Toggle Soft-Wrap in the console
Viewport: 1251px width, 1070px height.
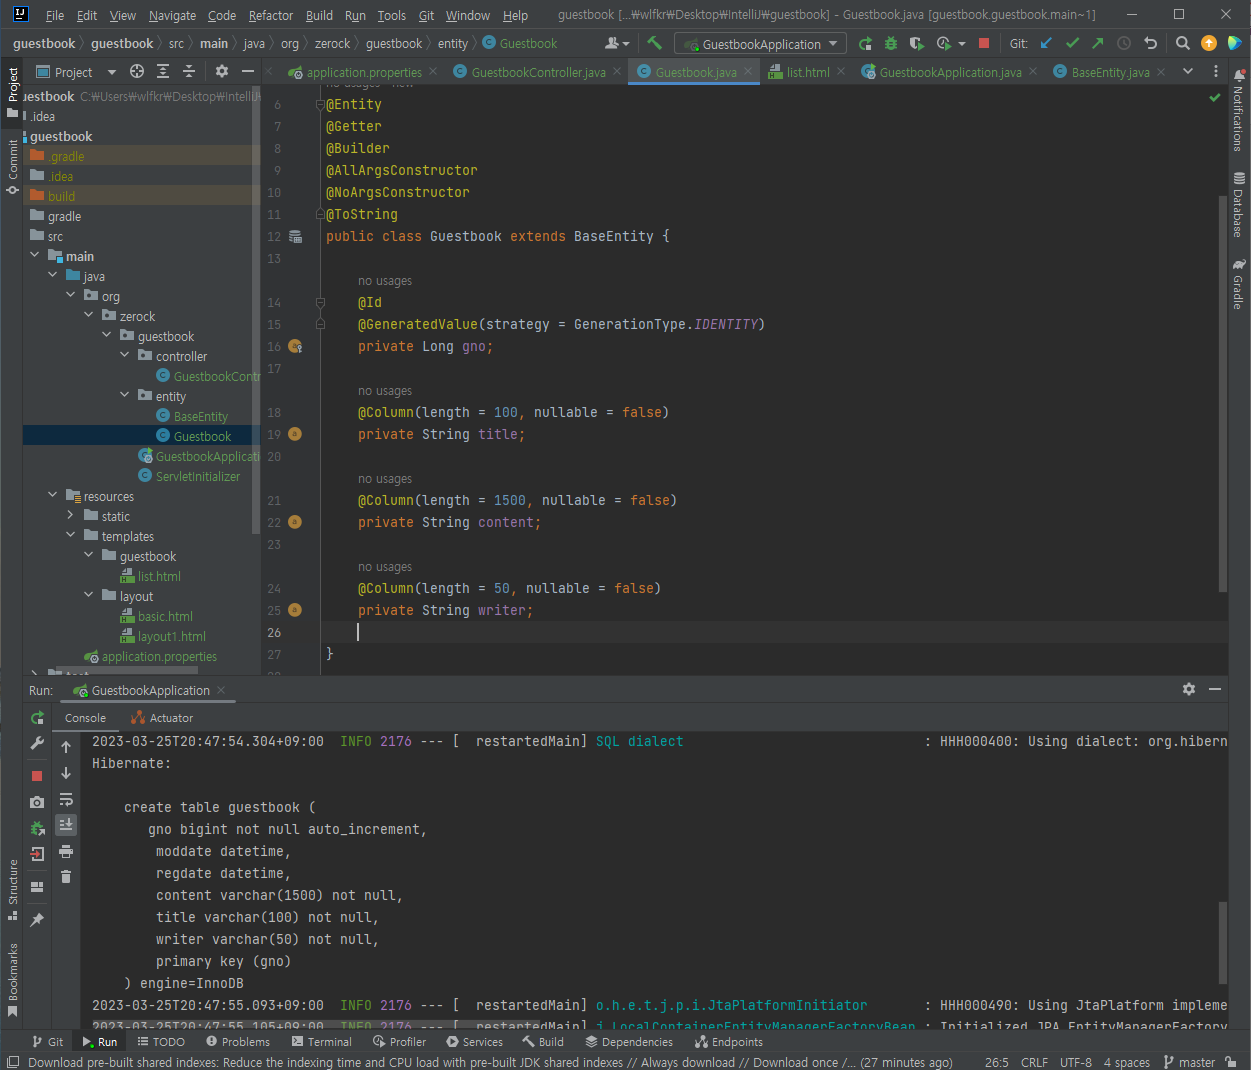[66, 799]
